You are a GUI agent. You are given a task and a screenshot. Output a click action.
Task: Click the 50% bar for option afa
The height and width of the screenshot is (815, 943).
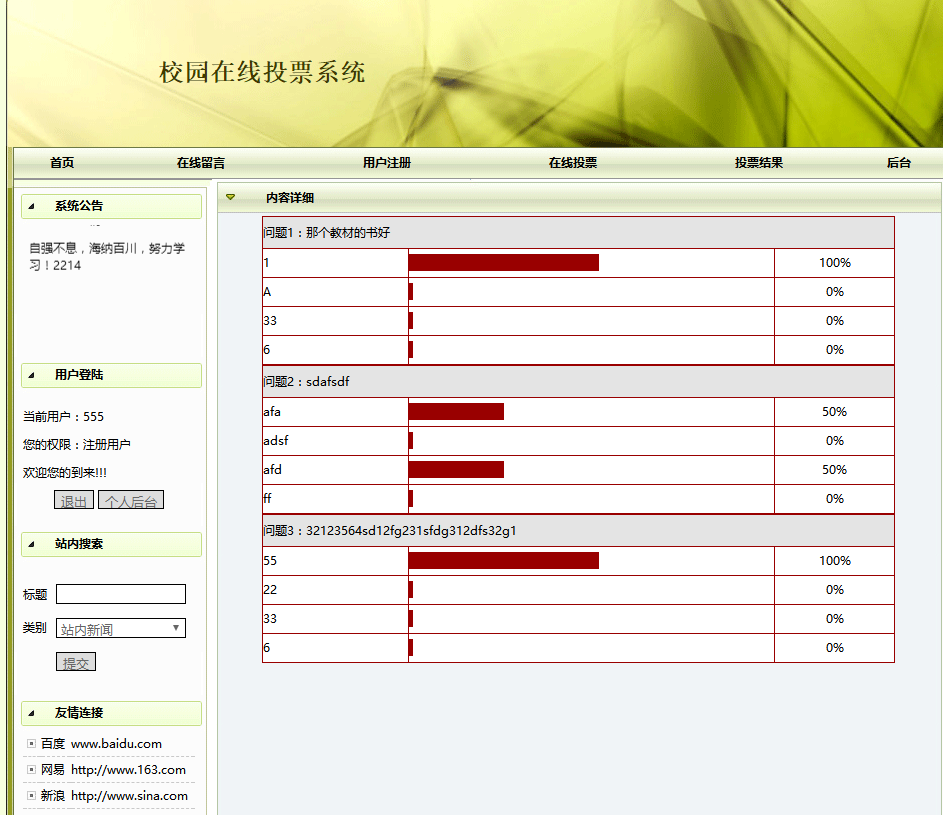(456, 412)
